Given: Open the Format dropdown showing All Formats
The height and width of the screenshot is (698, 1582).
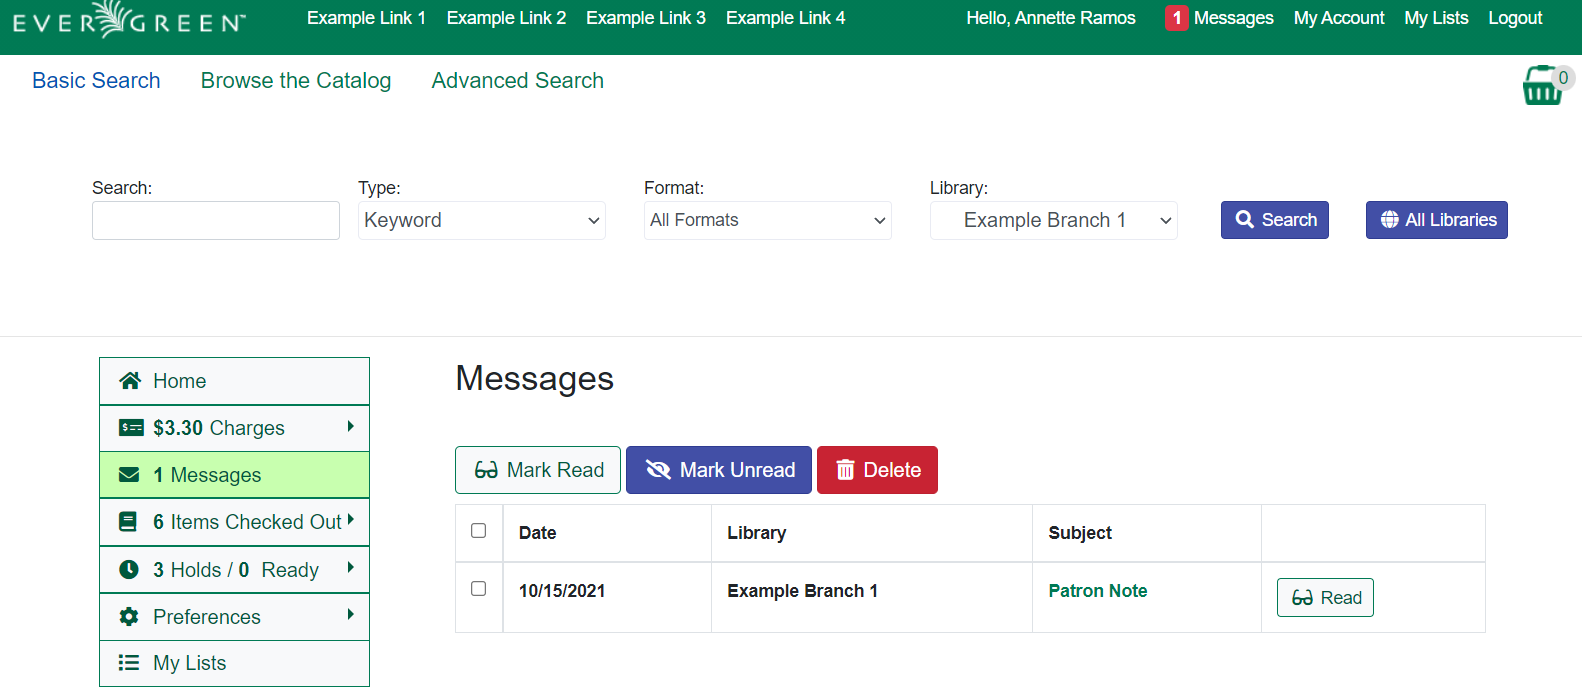Looking at the screenshot, I should [x=768, y=220].
